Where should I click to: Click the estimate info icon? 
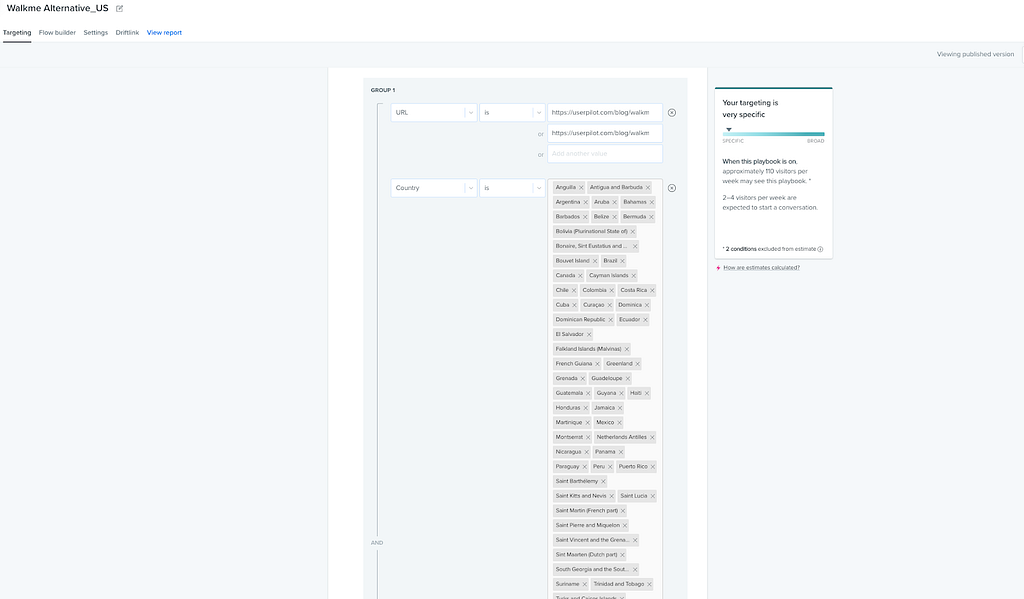[x=820, y=249]
